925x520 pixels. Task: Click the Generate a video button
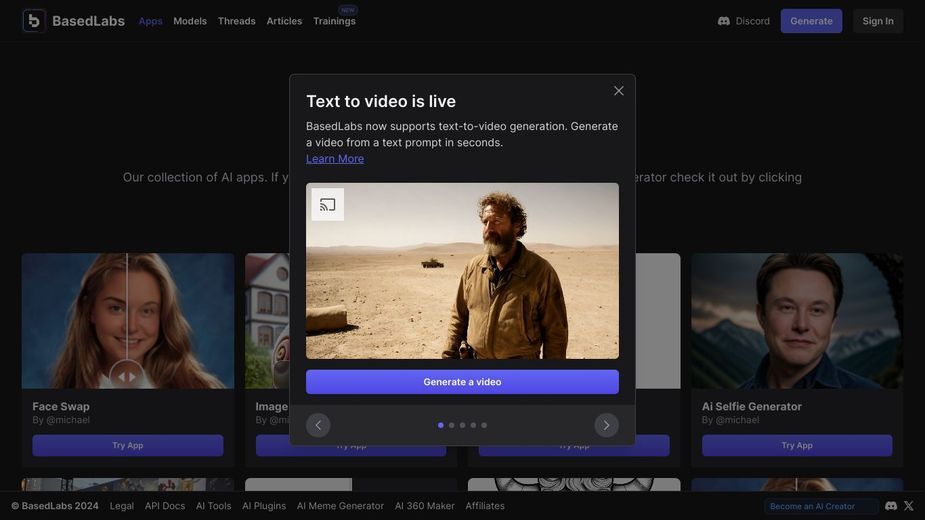point(462,382)
